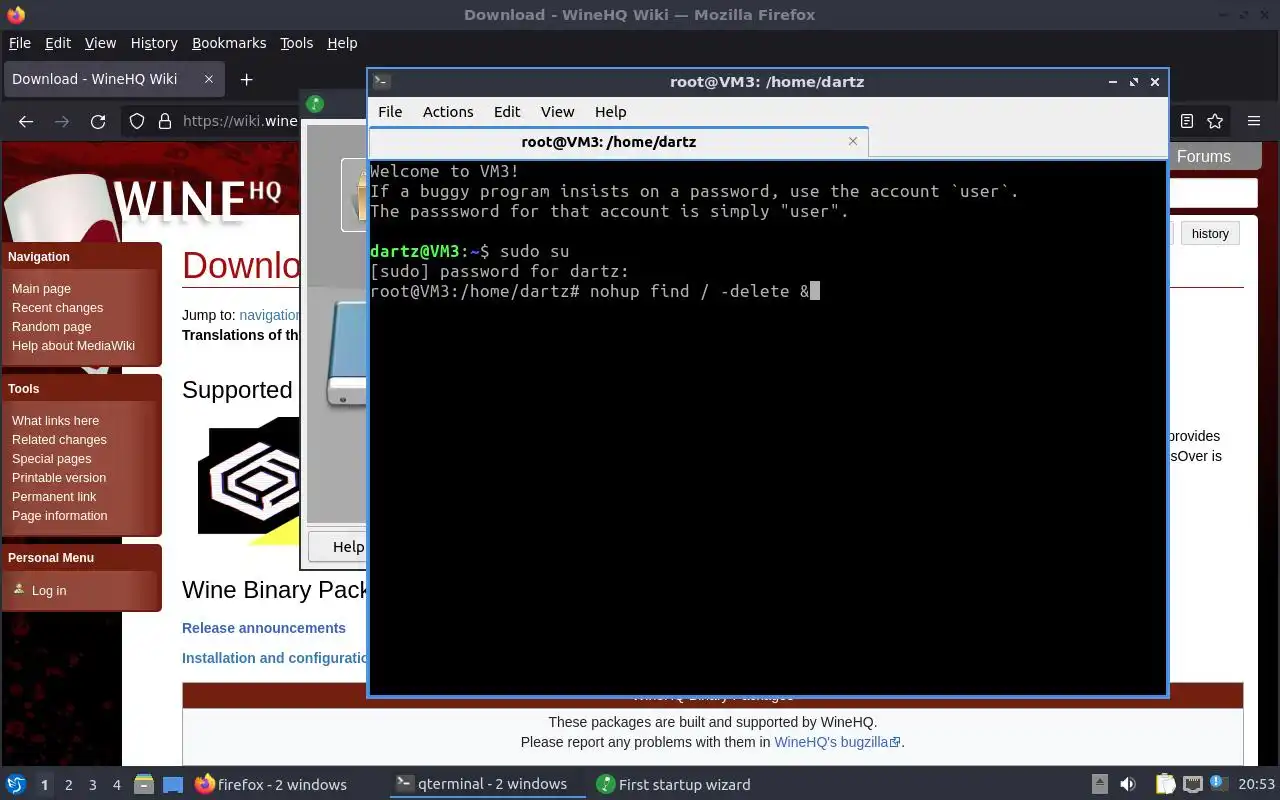
Task: Go back using Firefox back arrow
Action: pos(26,121)
